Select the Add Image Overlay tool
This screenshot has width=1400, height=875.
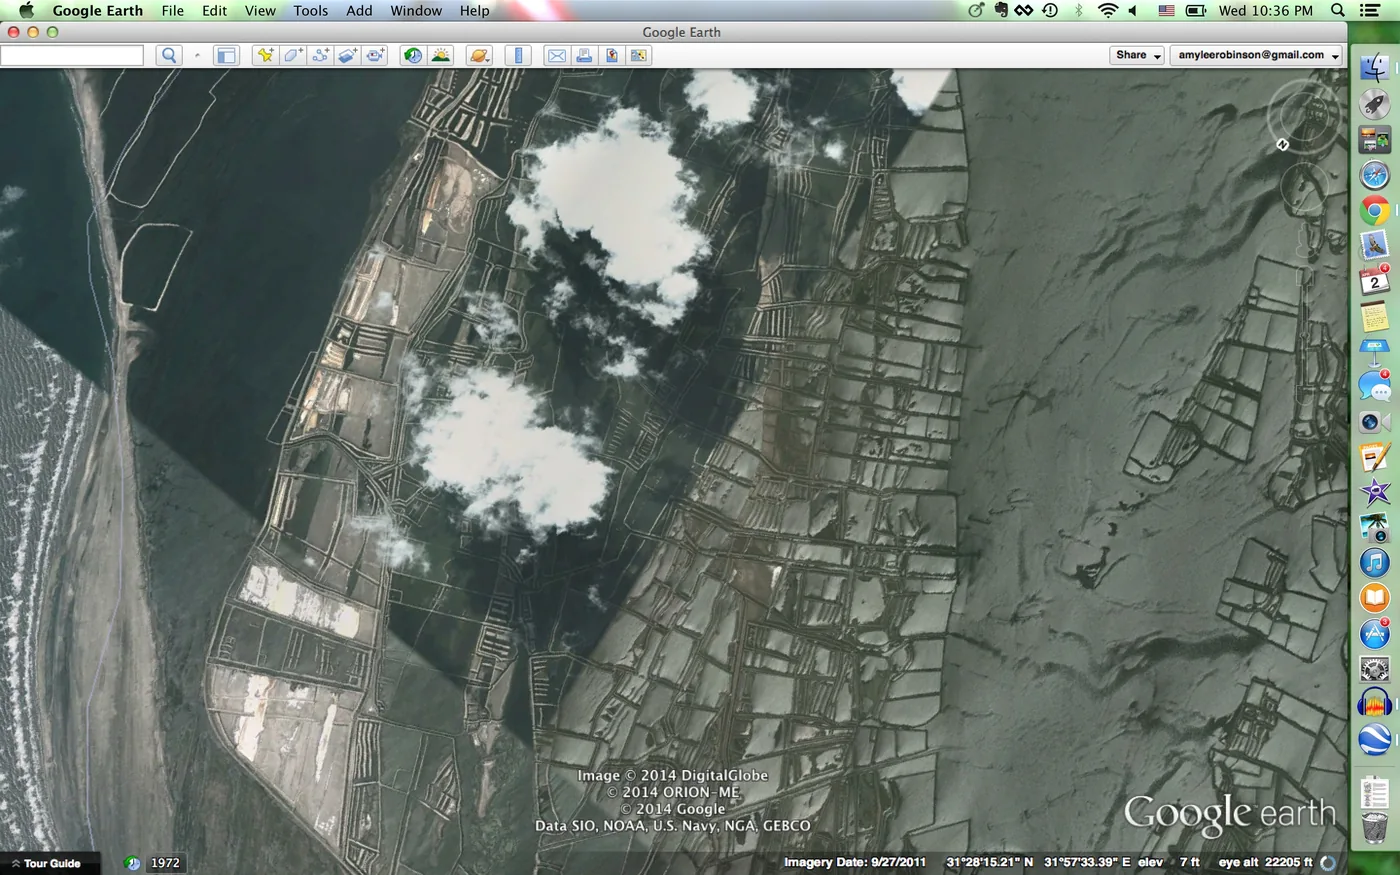point(347,55)
